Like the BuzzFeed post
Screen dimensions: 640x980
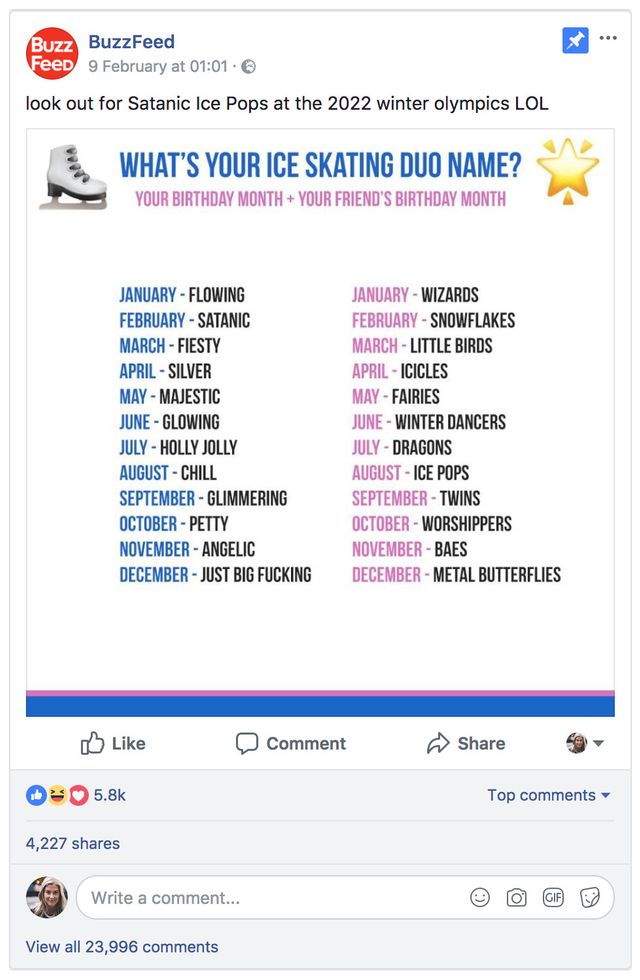click(x=113, y=743)
